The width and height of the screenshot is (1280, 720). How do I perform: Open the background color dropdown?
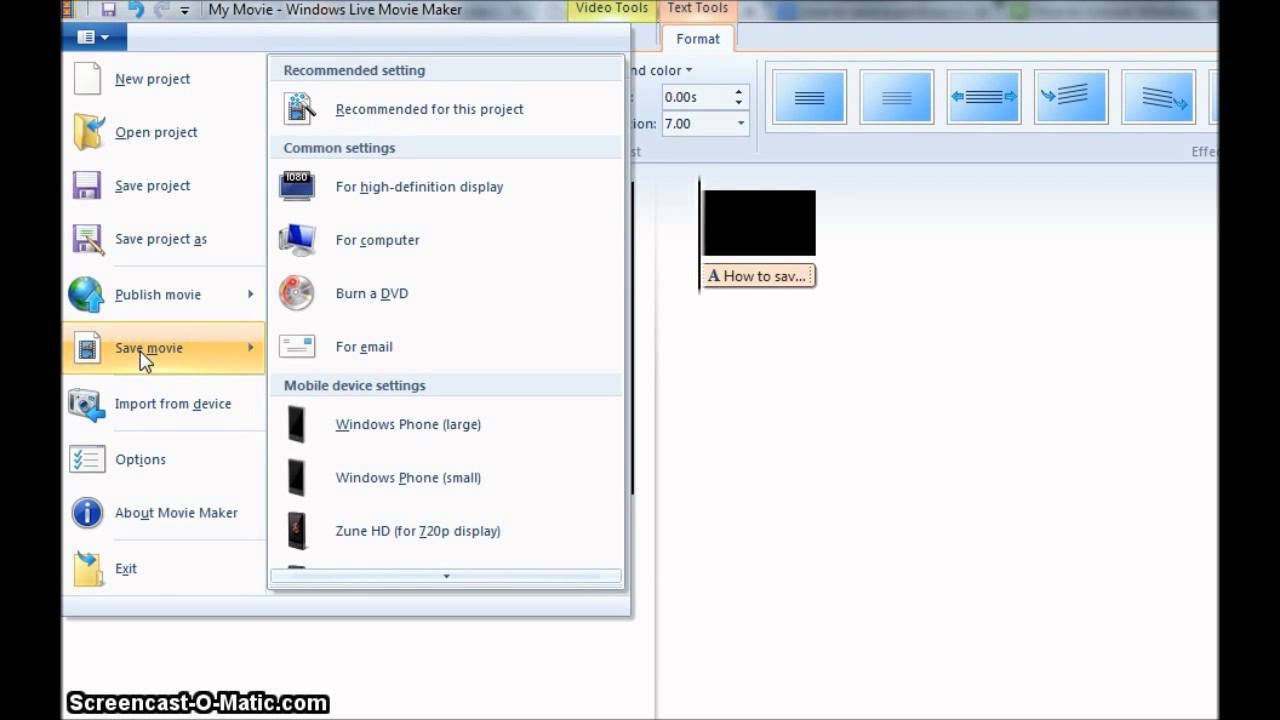[x=689, y=71]
